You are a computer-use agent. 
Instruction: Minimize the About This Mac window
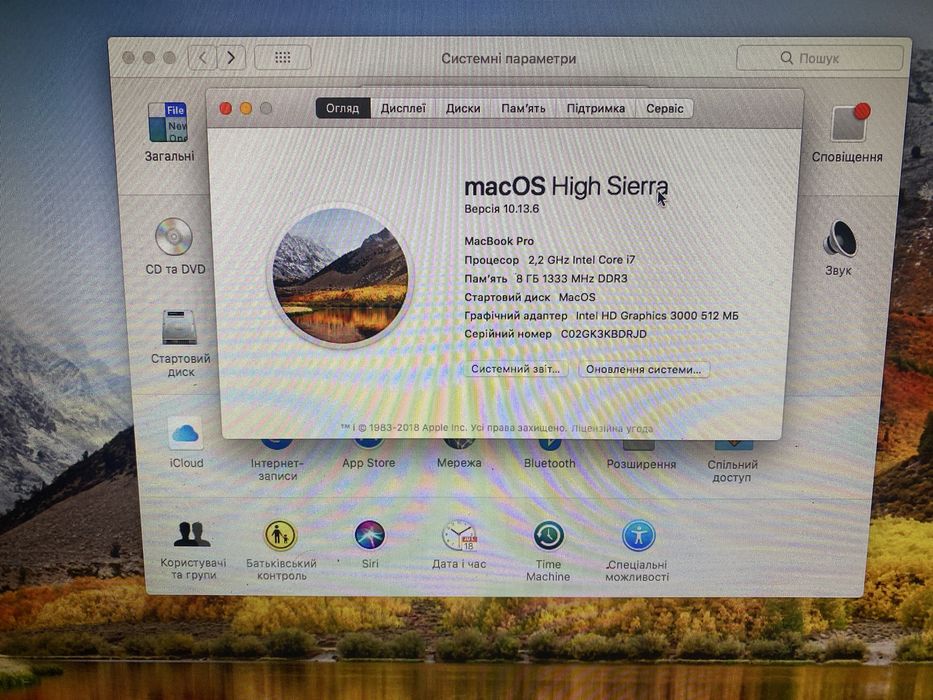click(x=246, y=108)
